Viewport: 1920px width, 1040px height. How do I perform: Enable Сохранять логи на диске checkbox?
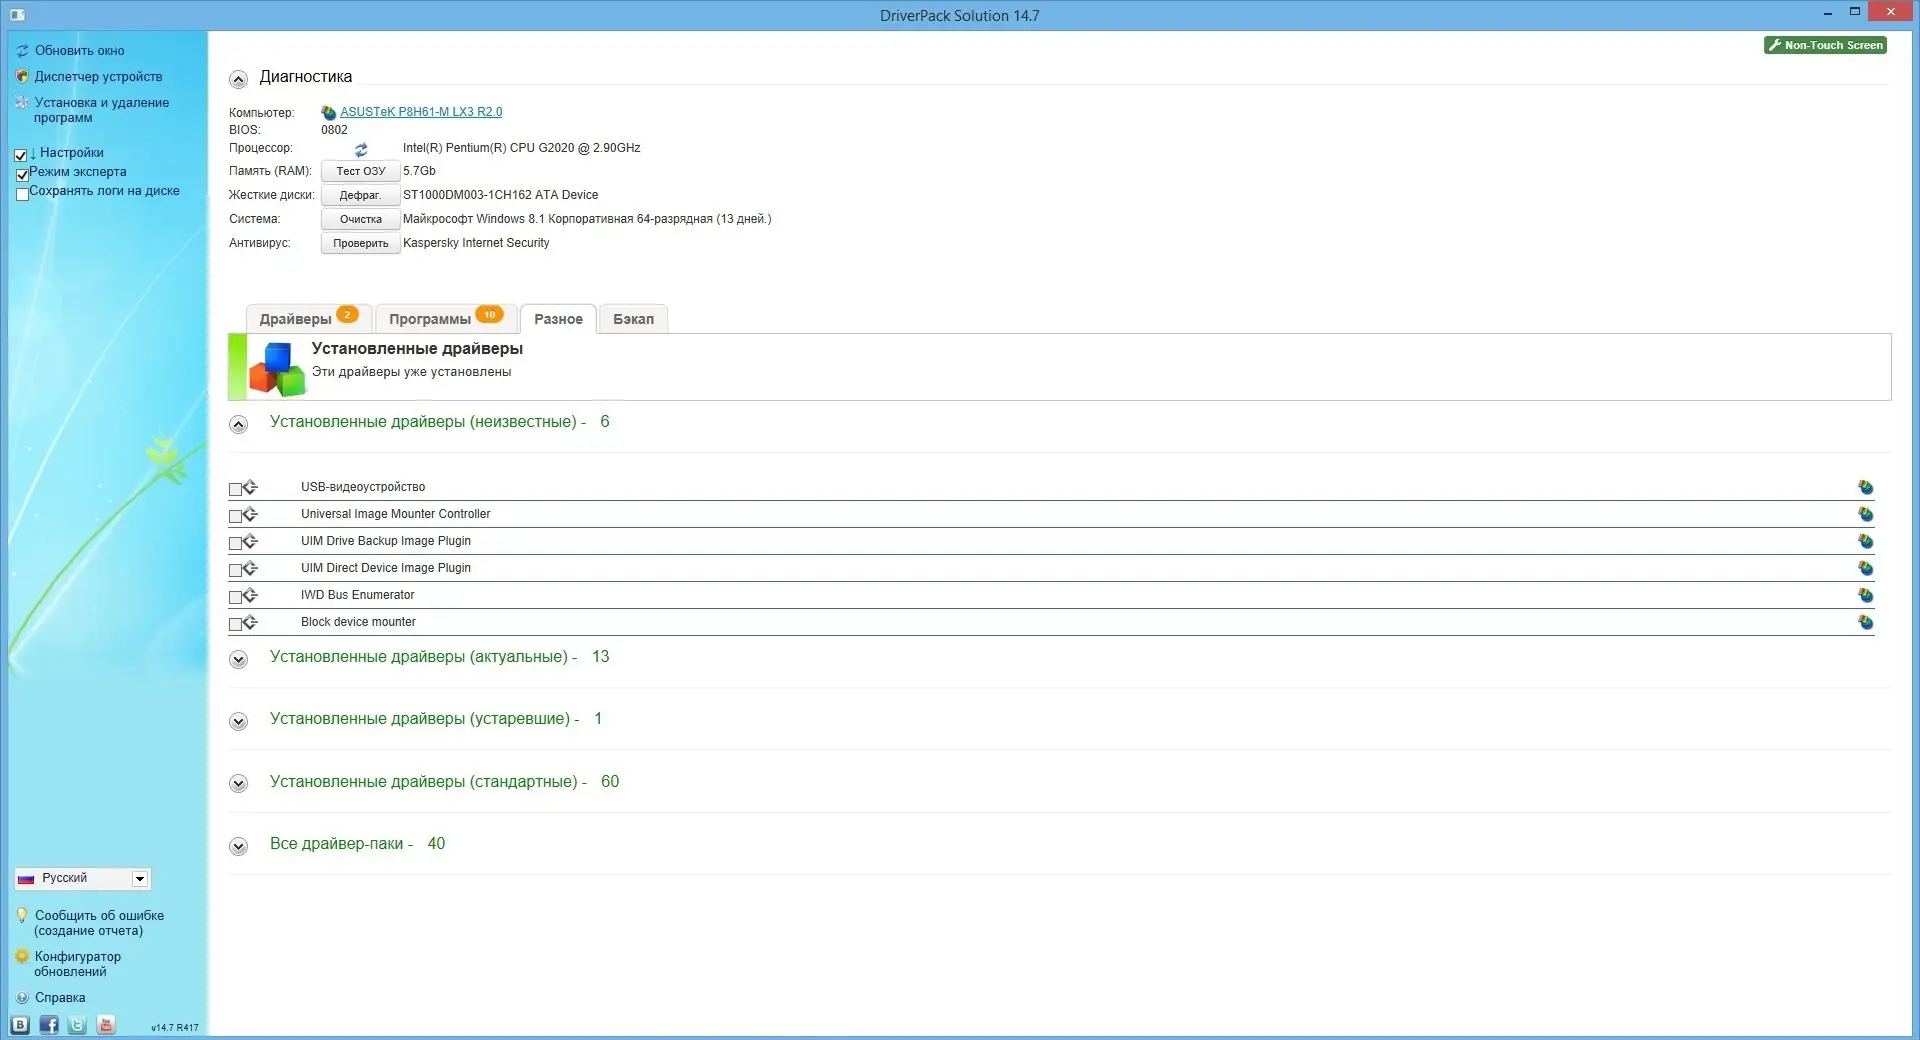coord(22,194)
